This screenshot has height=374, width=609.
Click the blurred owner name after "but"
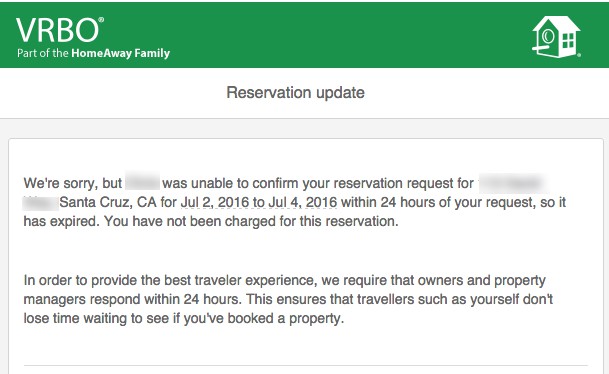tap(143, 183)
